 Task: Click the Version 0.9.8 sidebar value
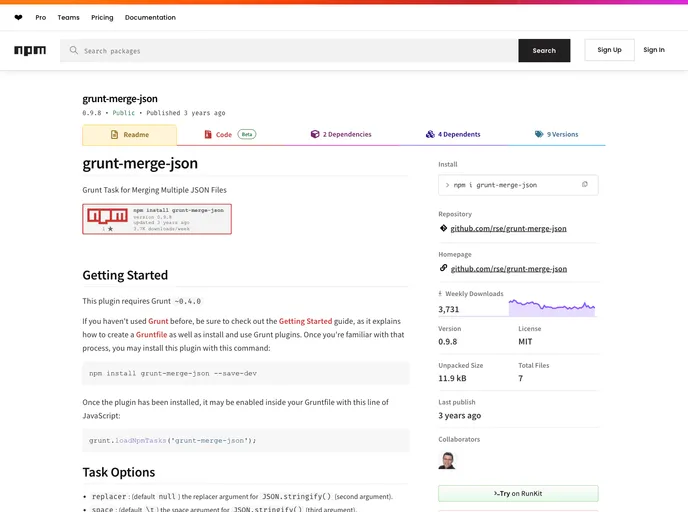pos(448,341)
